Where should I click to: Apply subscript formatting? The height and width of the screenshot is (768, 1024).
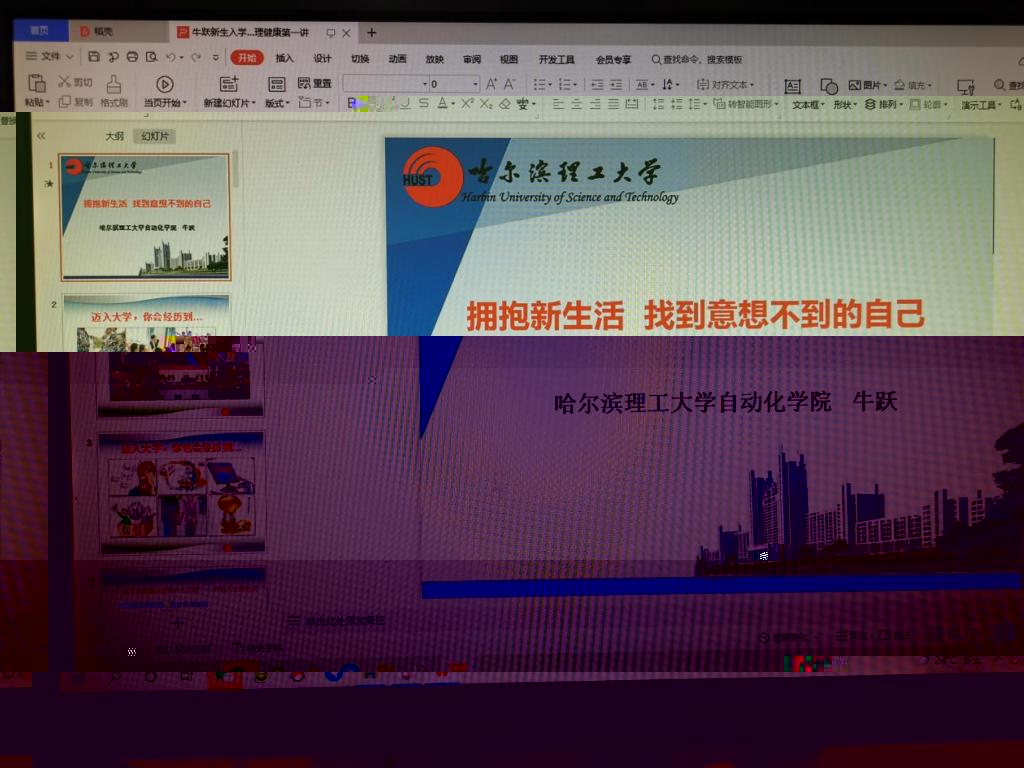pos(486,103)
